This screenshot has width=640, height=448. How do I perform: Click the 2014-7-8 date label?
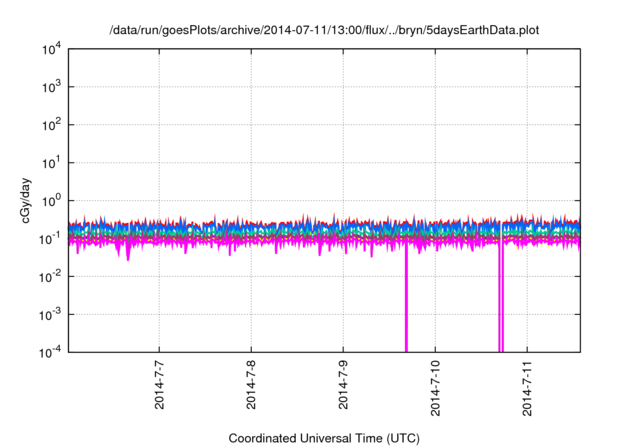(251, 385)
